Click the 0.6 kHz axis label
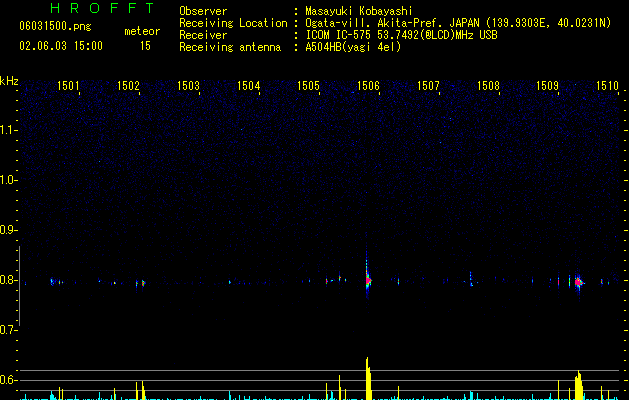 [x=9, y=380]
